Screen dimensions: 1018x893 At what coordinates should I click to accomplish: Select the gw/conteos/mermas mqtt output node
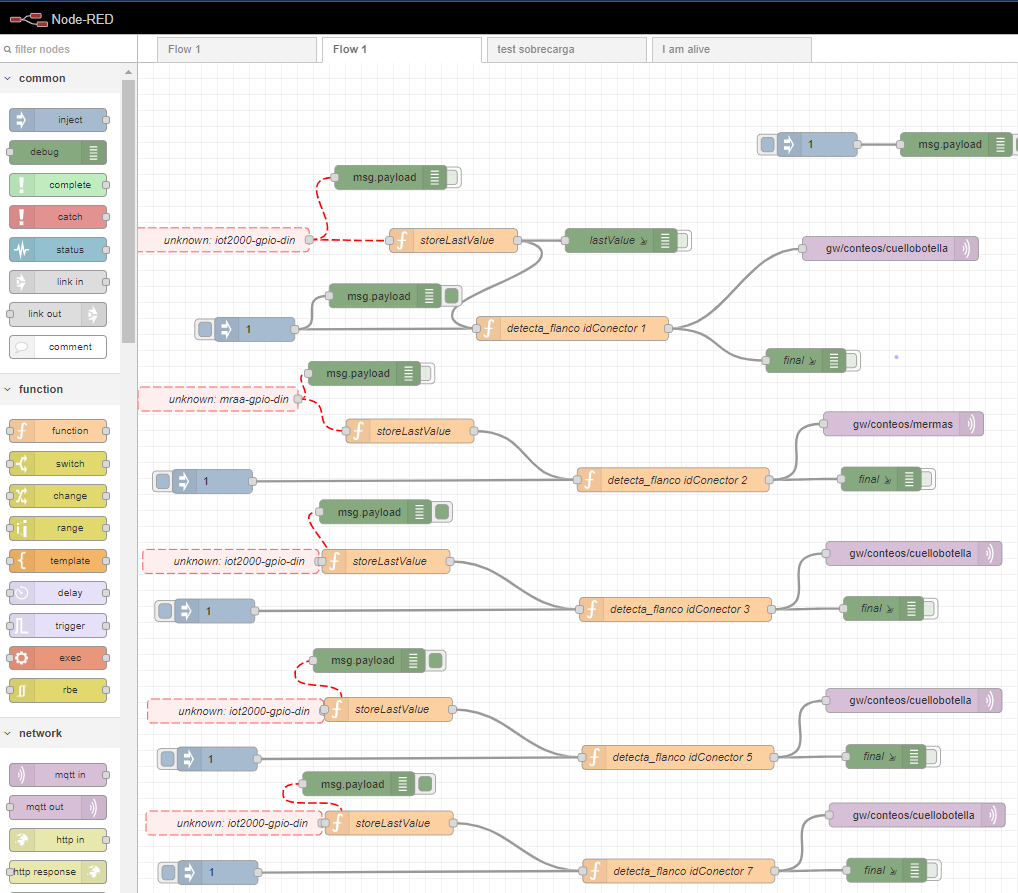[x=902, y=424]
